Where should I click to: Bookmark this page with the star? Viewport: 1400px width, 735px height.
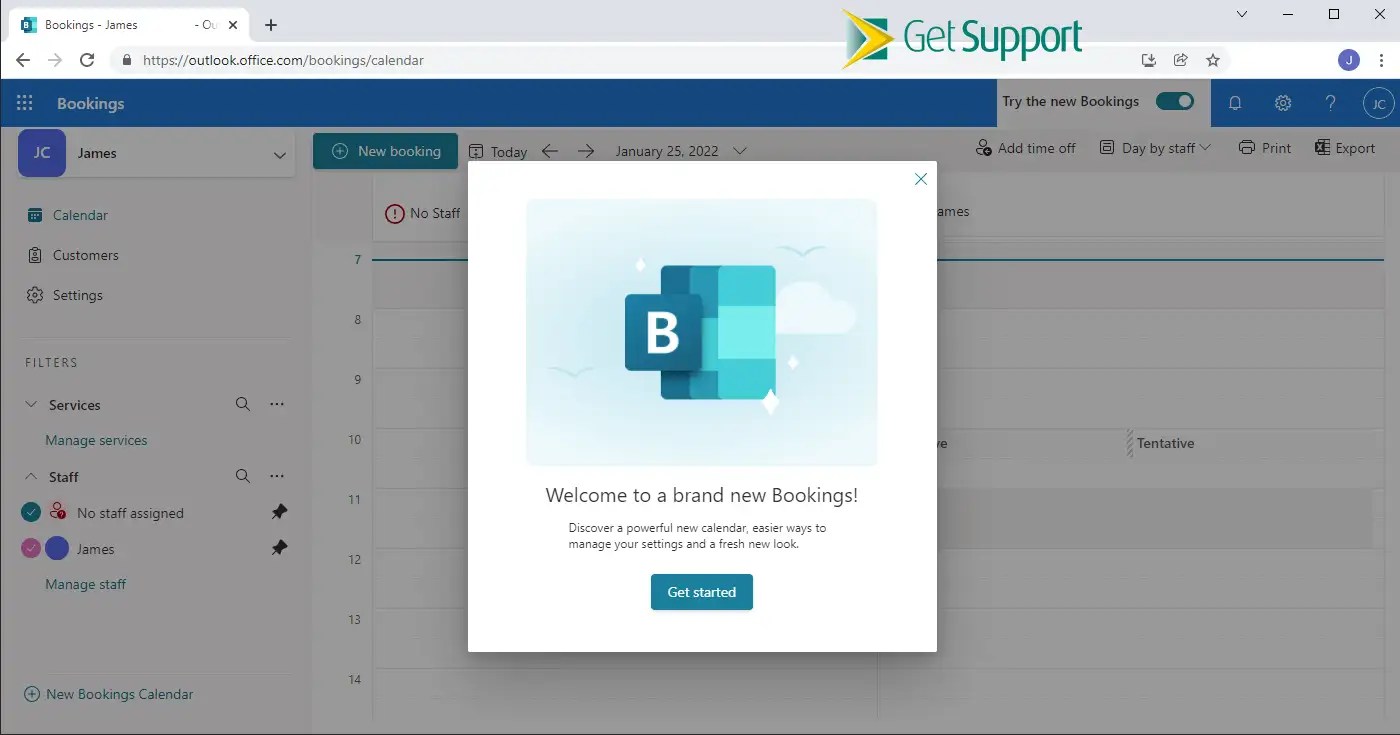tap(1213, 60)
